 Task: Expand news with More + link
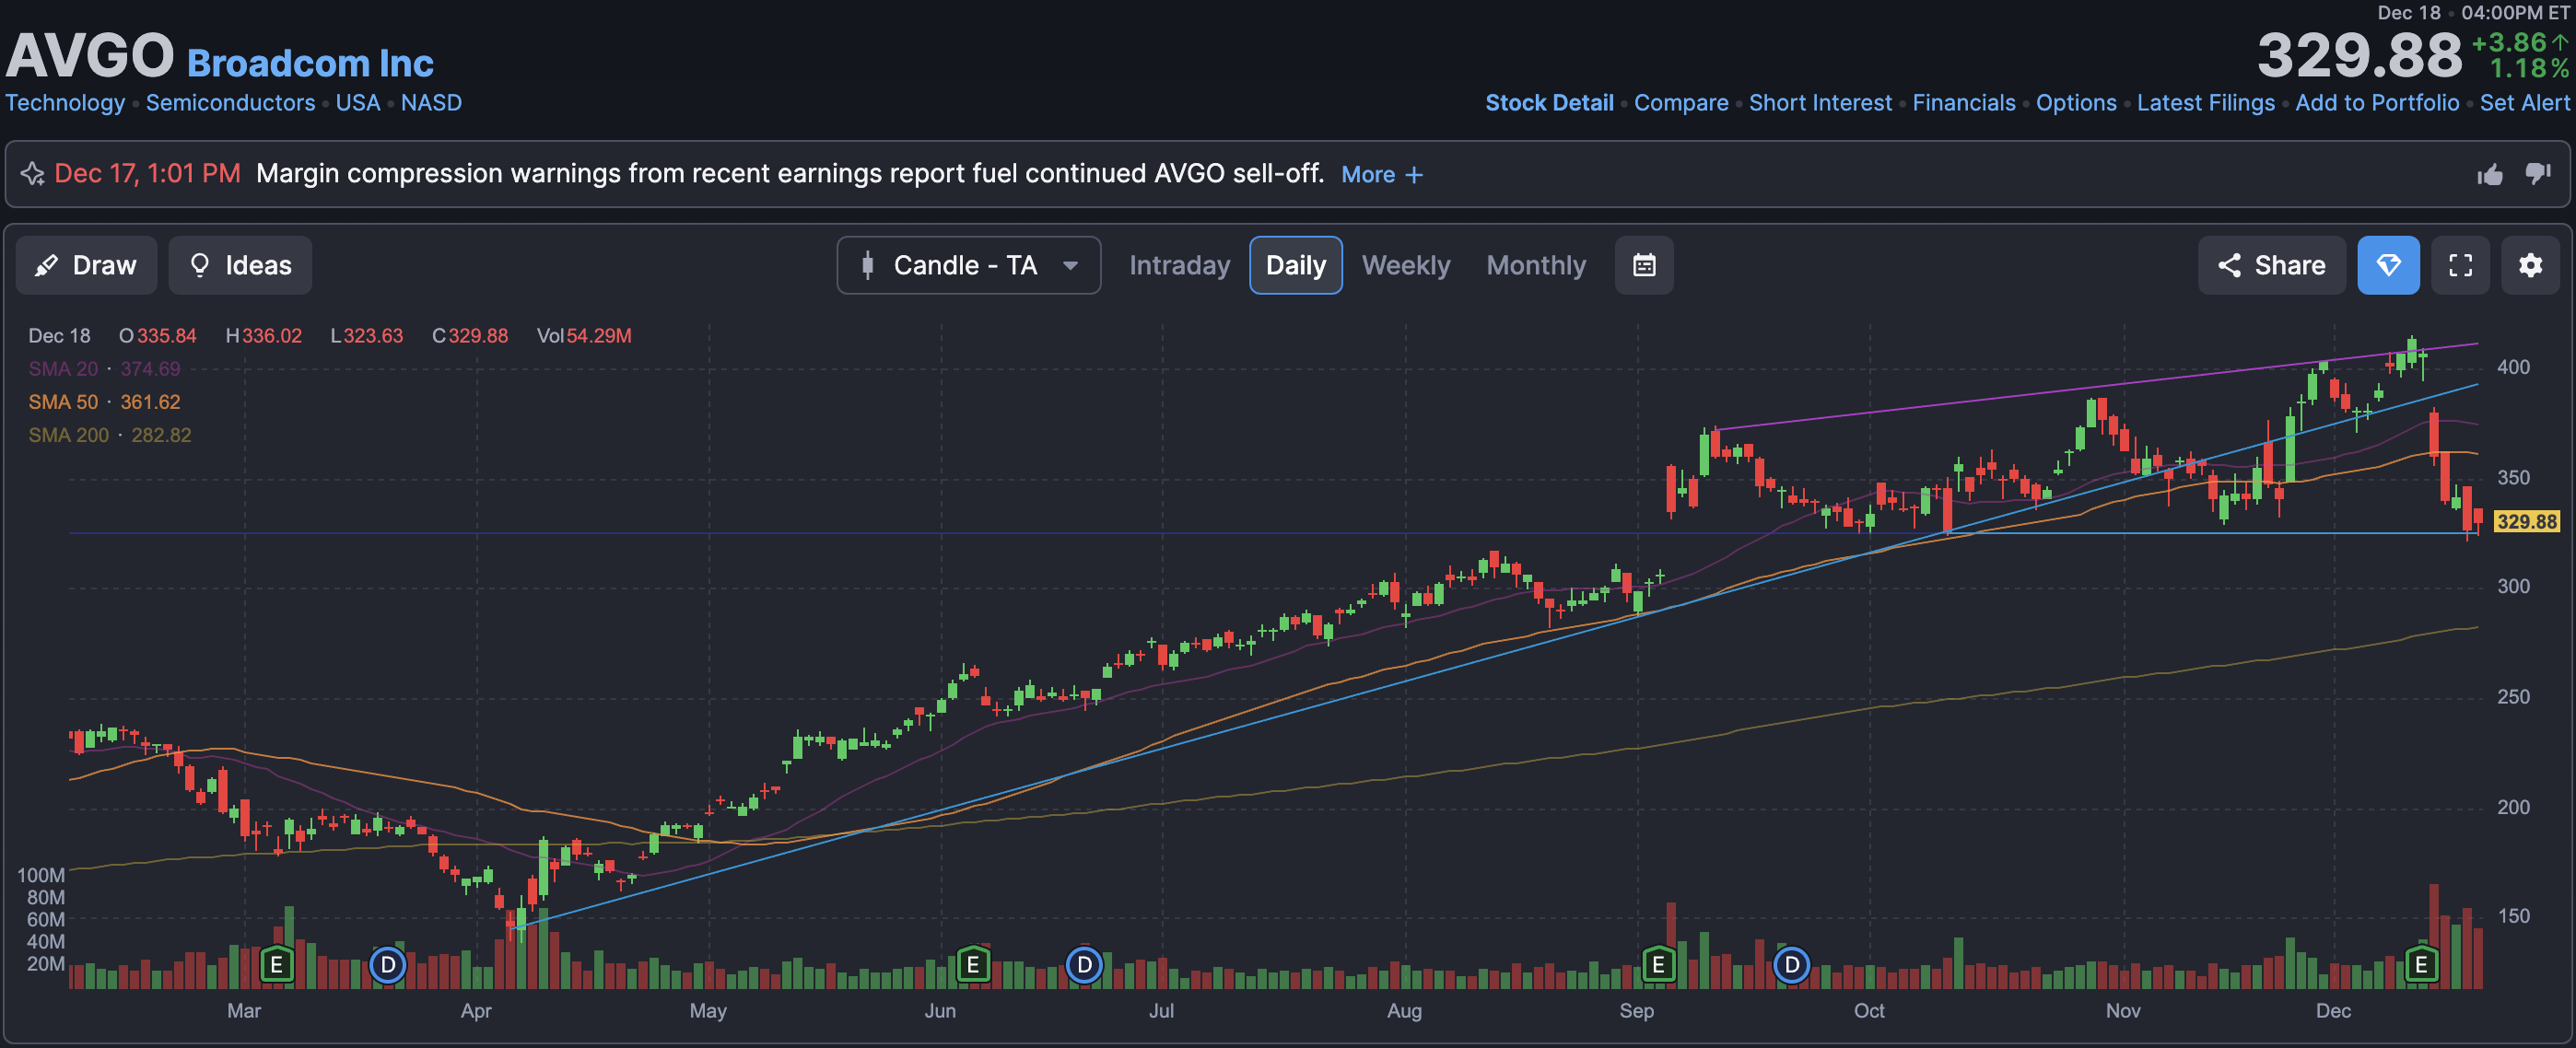[x=1381, y=175]
